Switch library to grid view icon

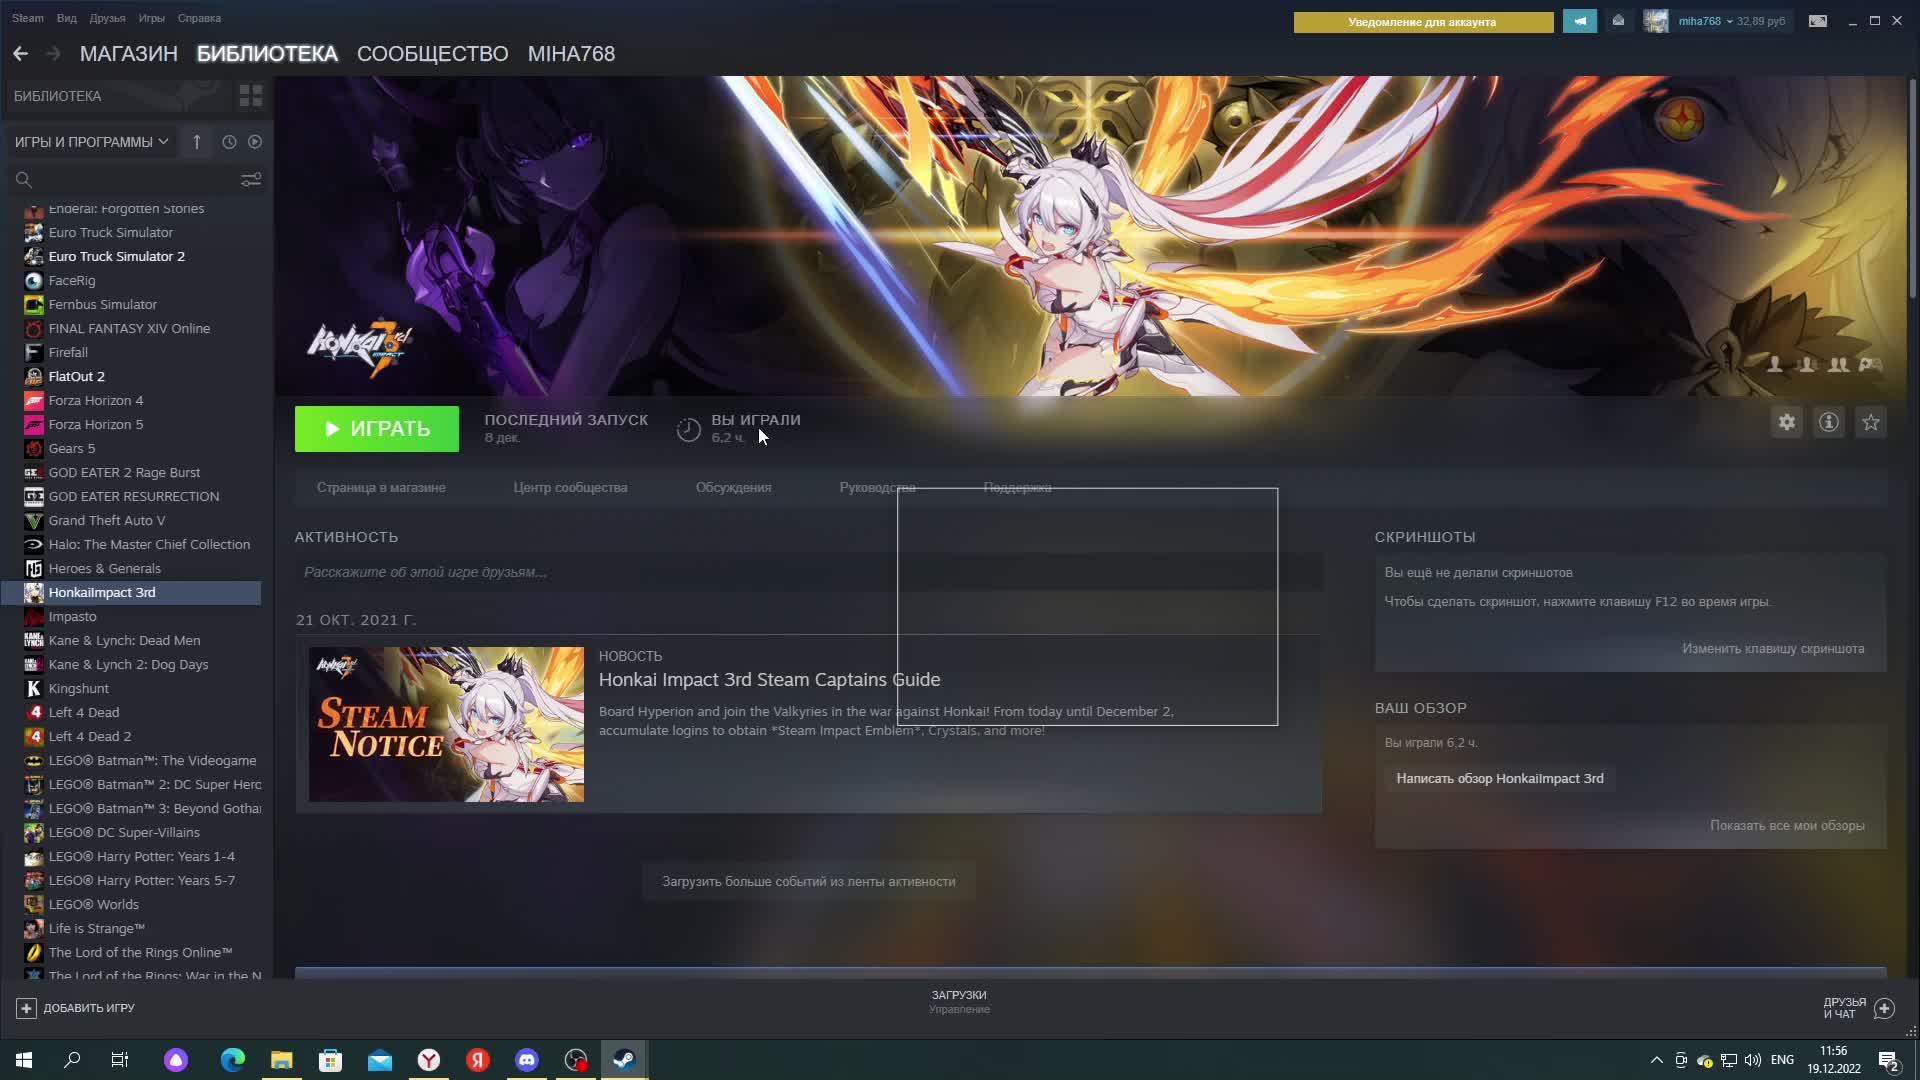click(250, 96)
